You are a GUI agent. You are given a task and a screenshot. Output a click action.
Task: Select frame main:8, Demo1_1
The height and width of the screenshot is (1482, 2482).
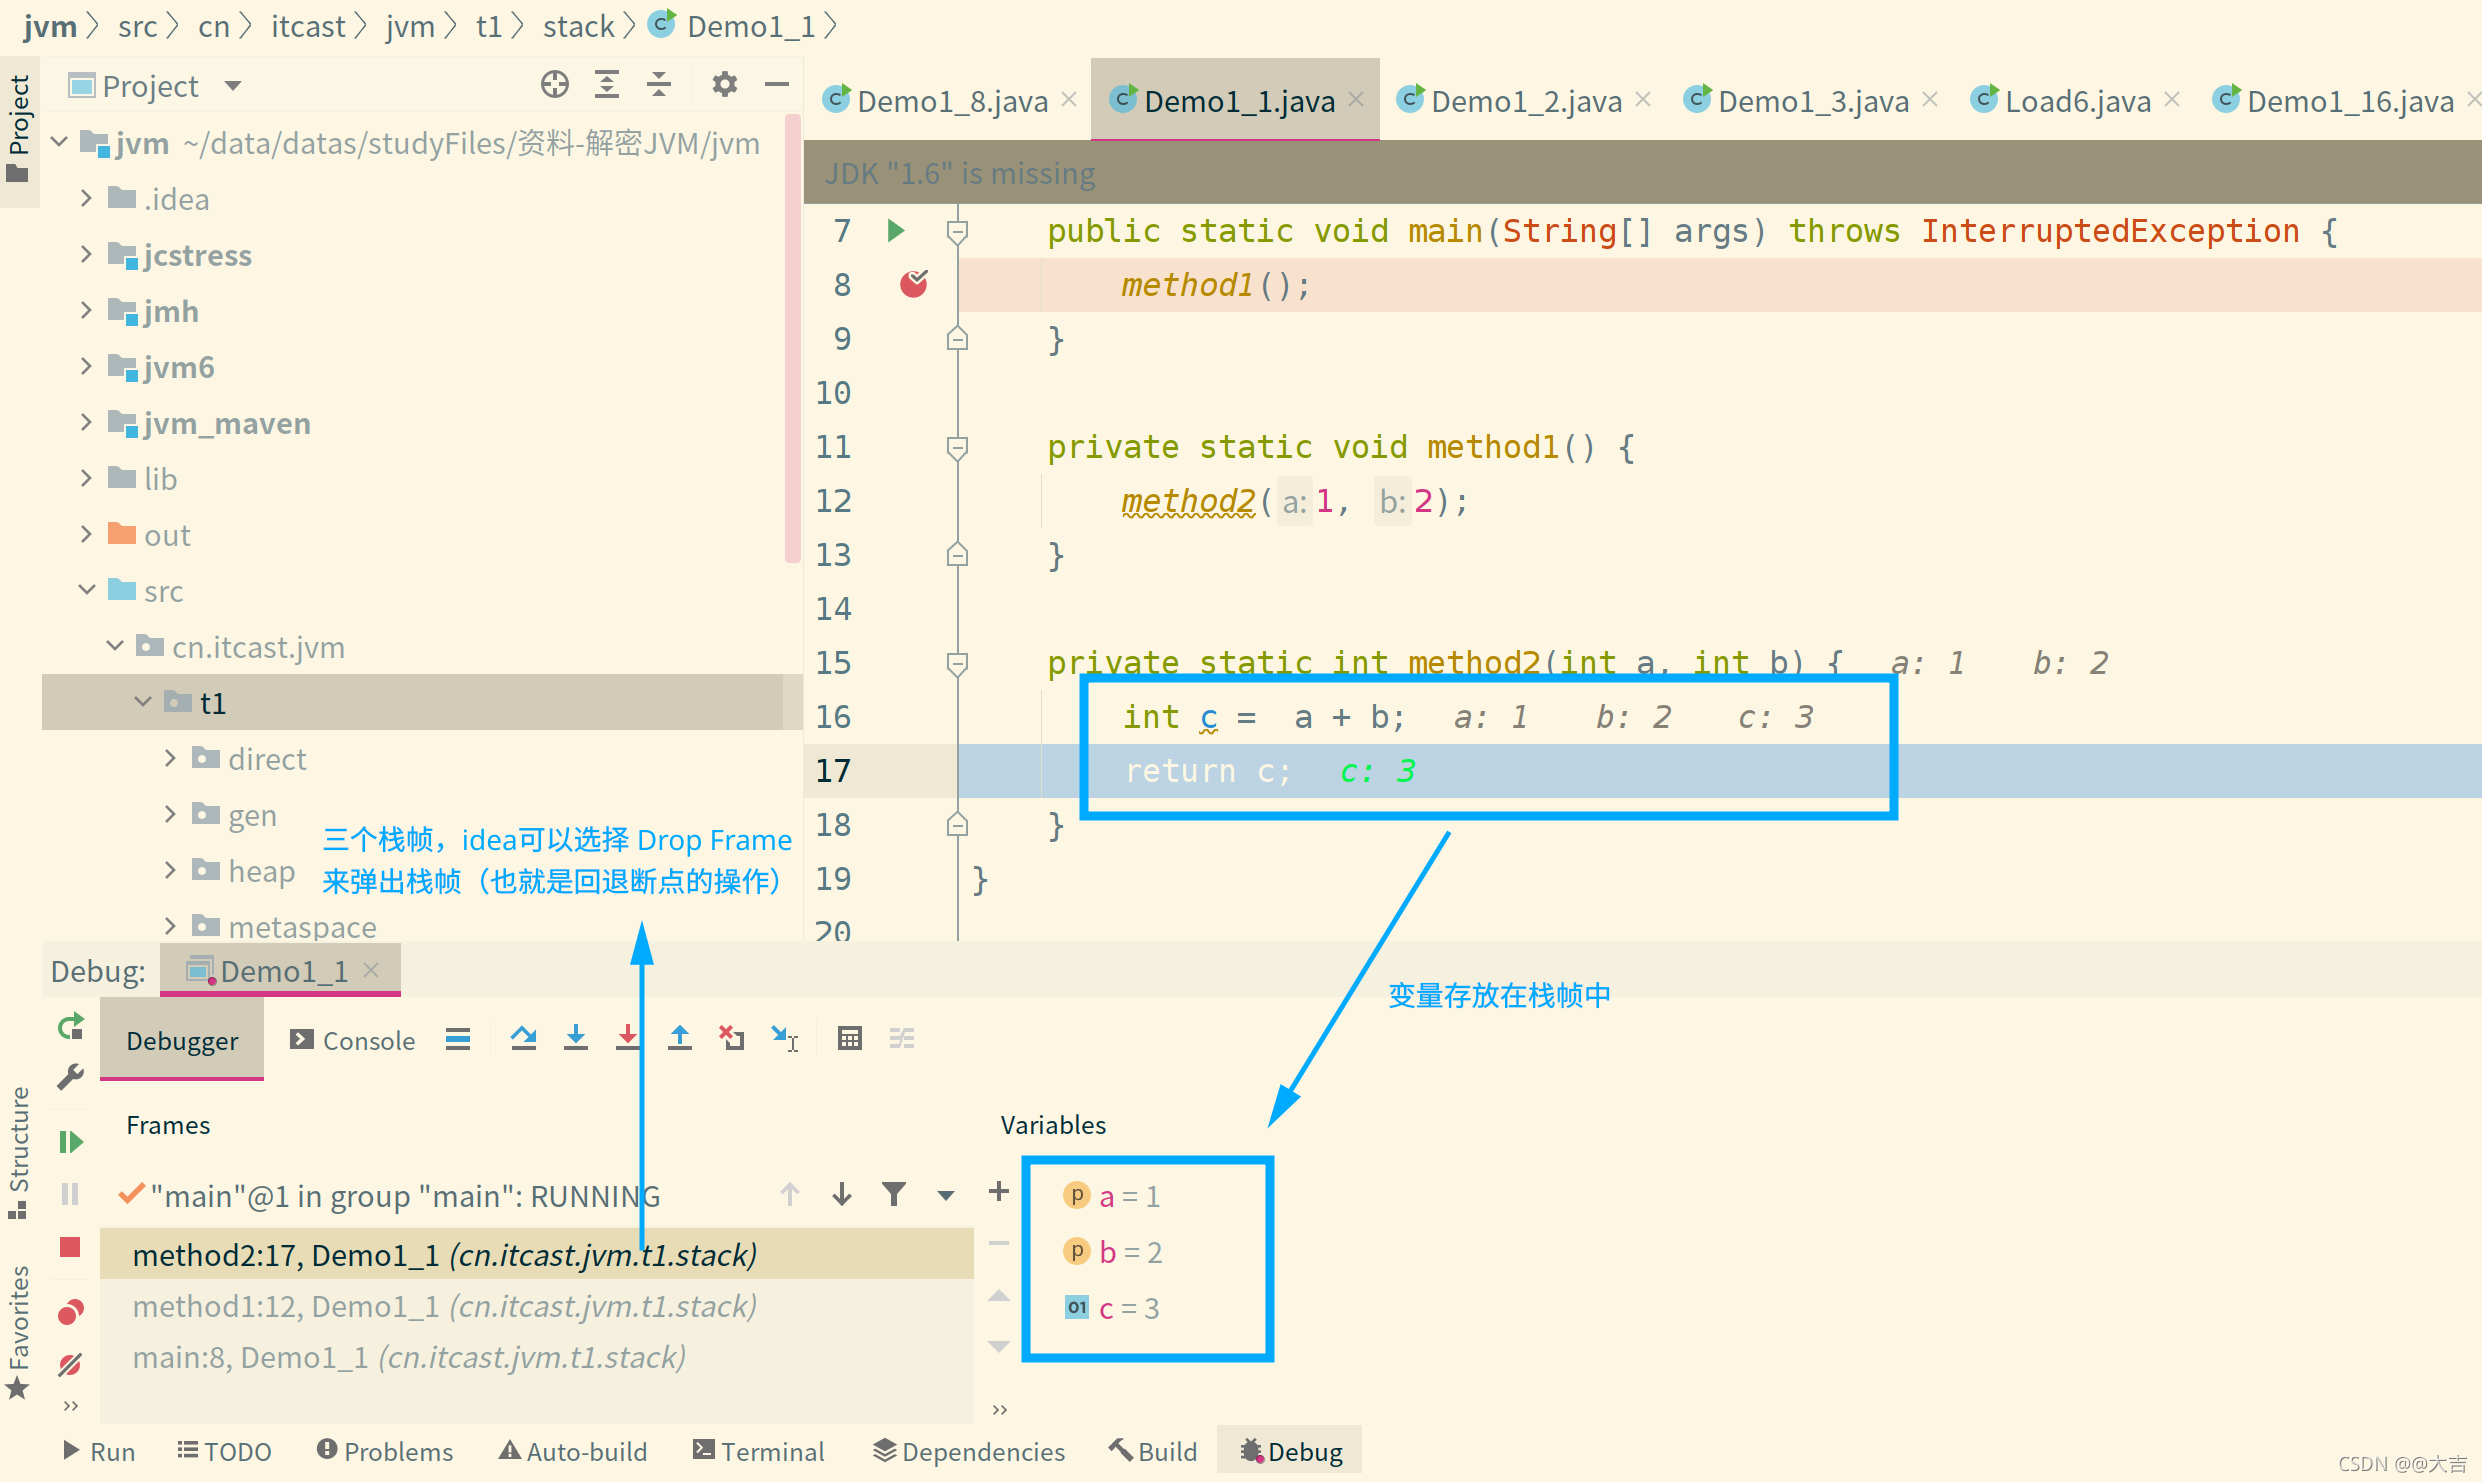click(x=537, y=1357)
